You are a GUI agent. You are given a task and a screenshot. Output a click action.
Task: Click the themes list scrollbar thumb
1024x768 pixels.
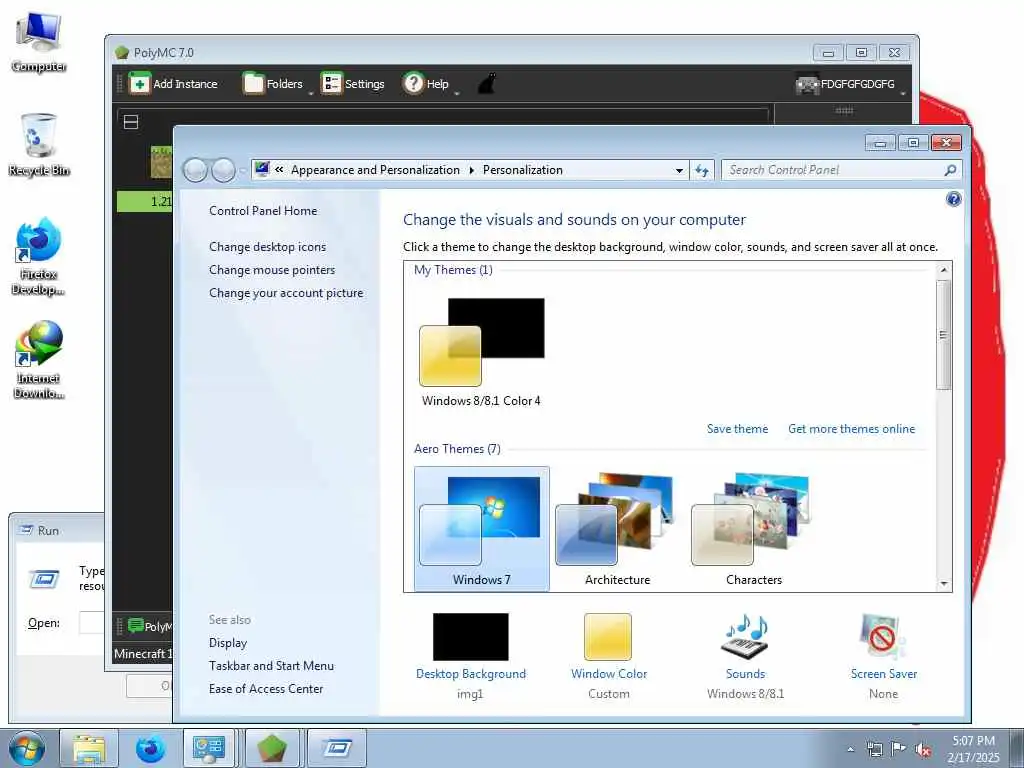pos(943,335)
